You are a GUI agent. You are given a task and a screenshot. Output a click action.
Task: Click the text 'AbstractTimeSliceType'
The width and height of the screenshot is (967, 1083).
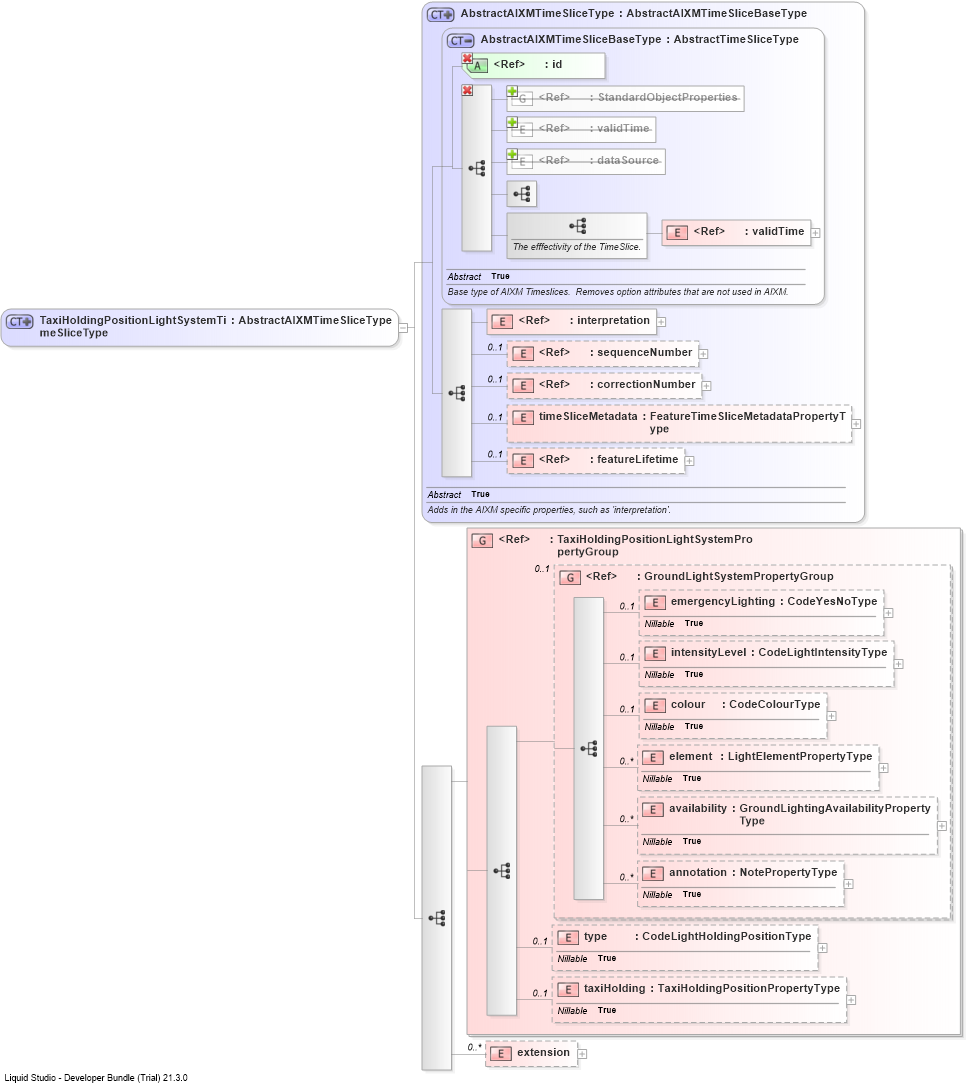pyautogui.click(x=736, y=39)
